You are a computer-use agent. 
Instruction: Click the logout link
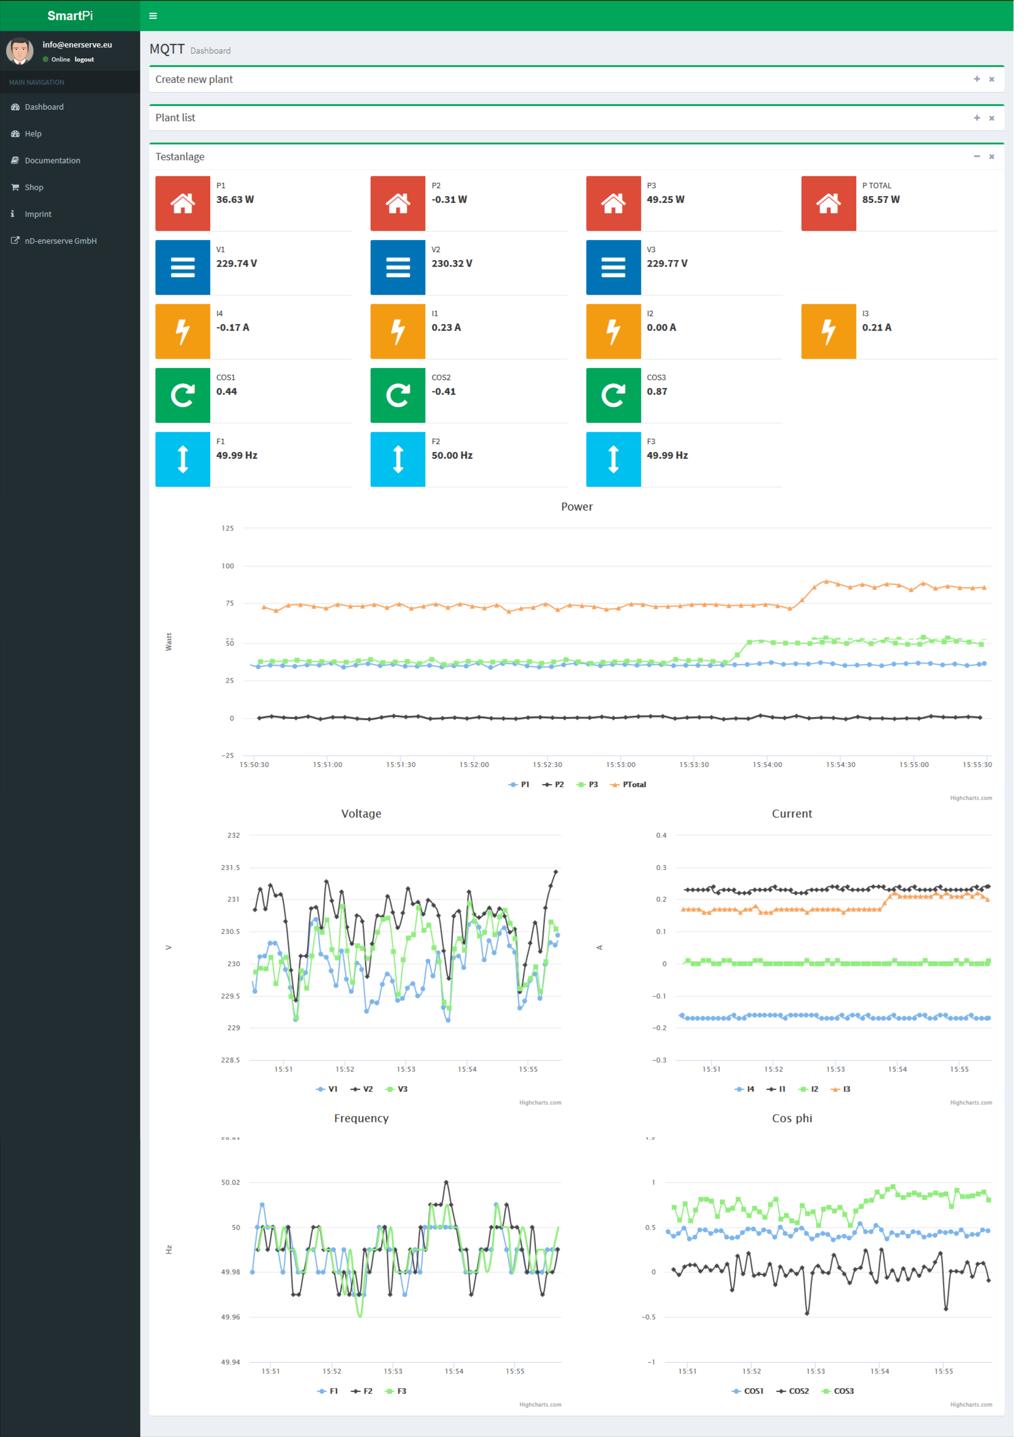(x=84, y=59)
